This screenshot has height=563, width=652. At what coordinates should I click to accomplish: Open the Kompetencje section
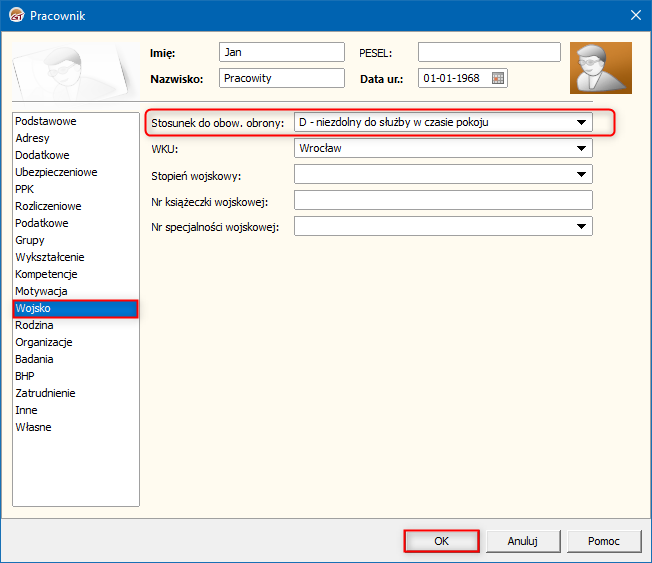point(76,274)
